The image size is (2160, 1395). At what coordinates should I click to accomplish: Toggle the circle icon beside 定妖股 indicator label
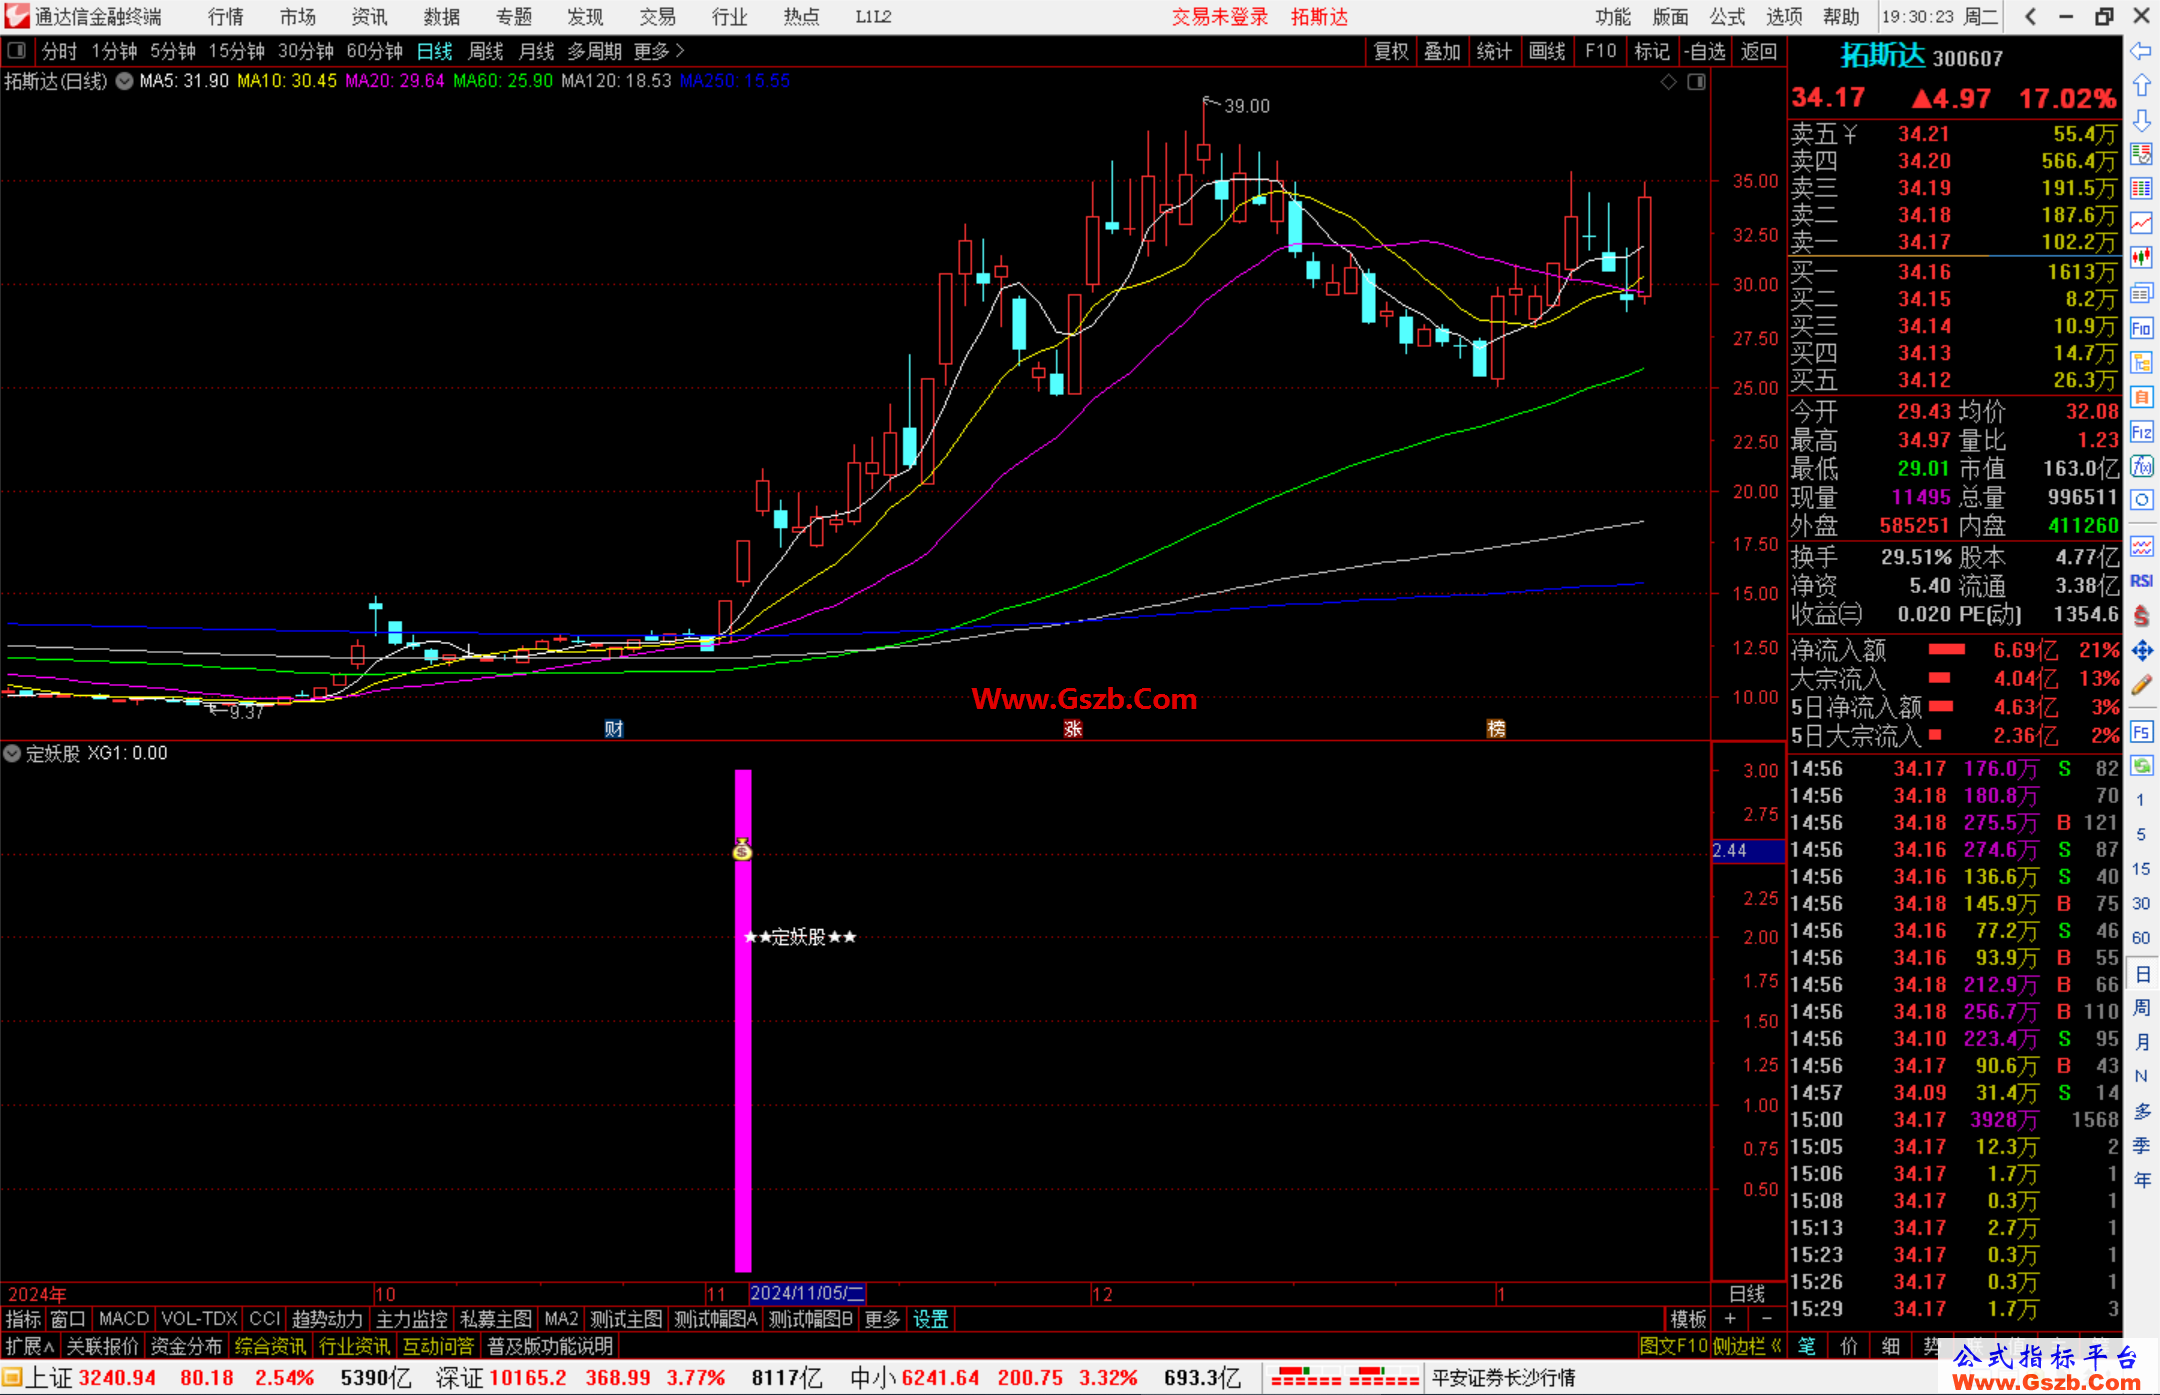click(12, 754)
